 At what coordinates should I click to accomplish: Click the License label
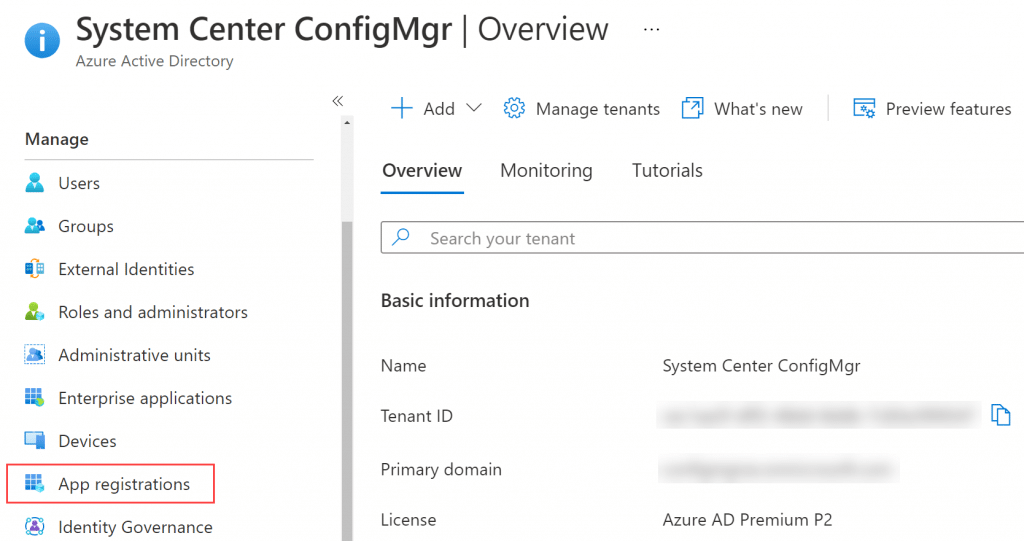pyautogui.click(x=408, y=520)
